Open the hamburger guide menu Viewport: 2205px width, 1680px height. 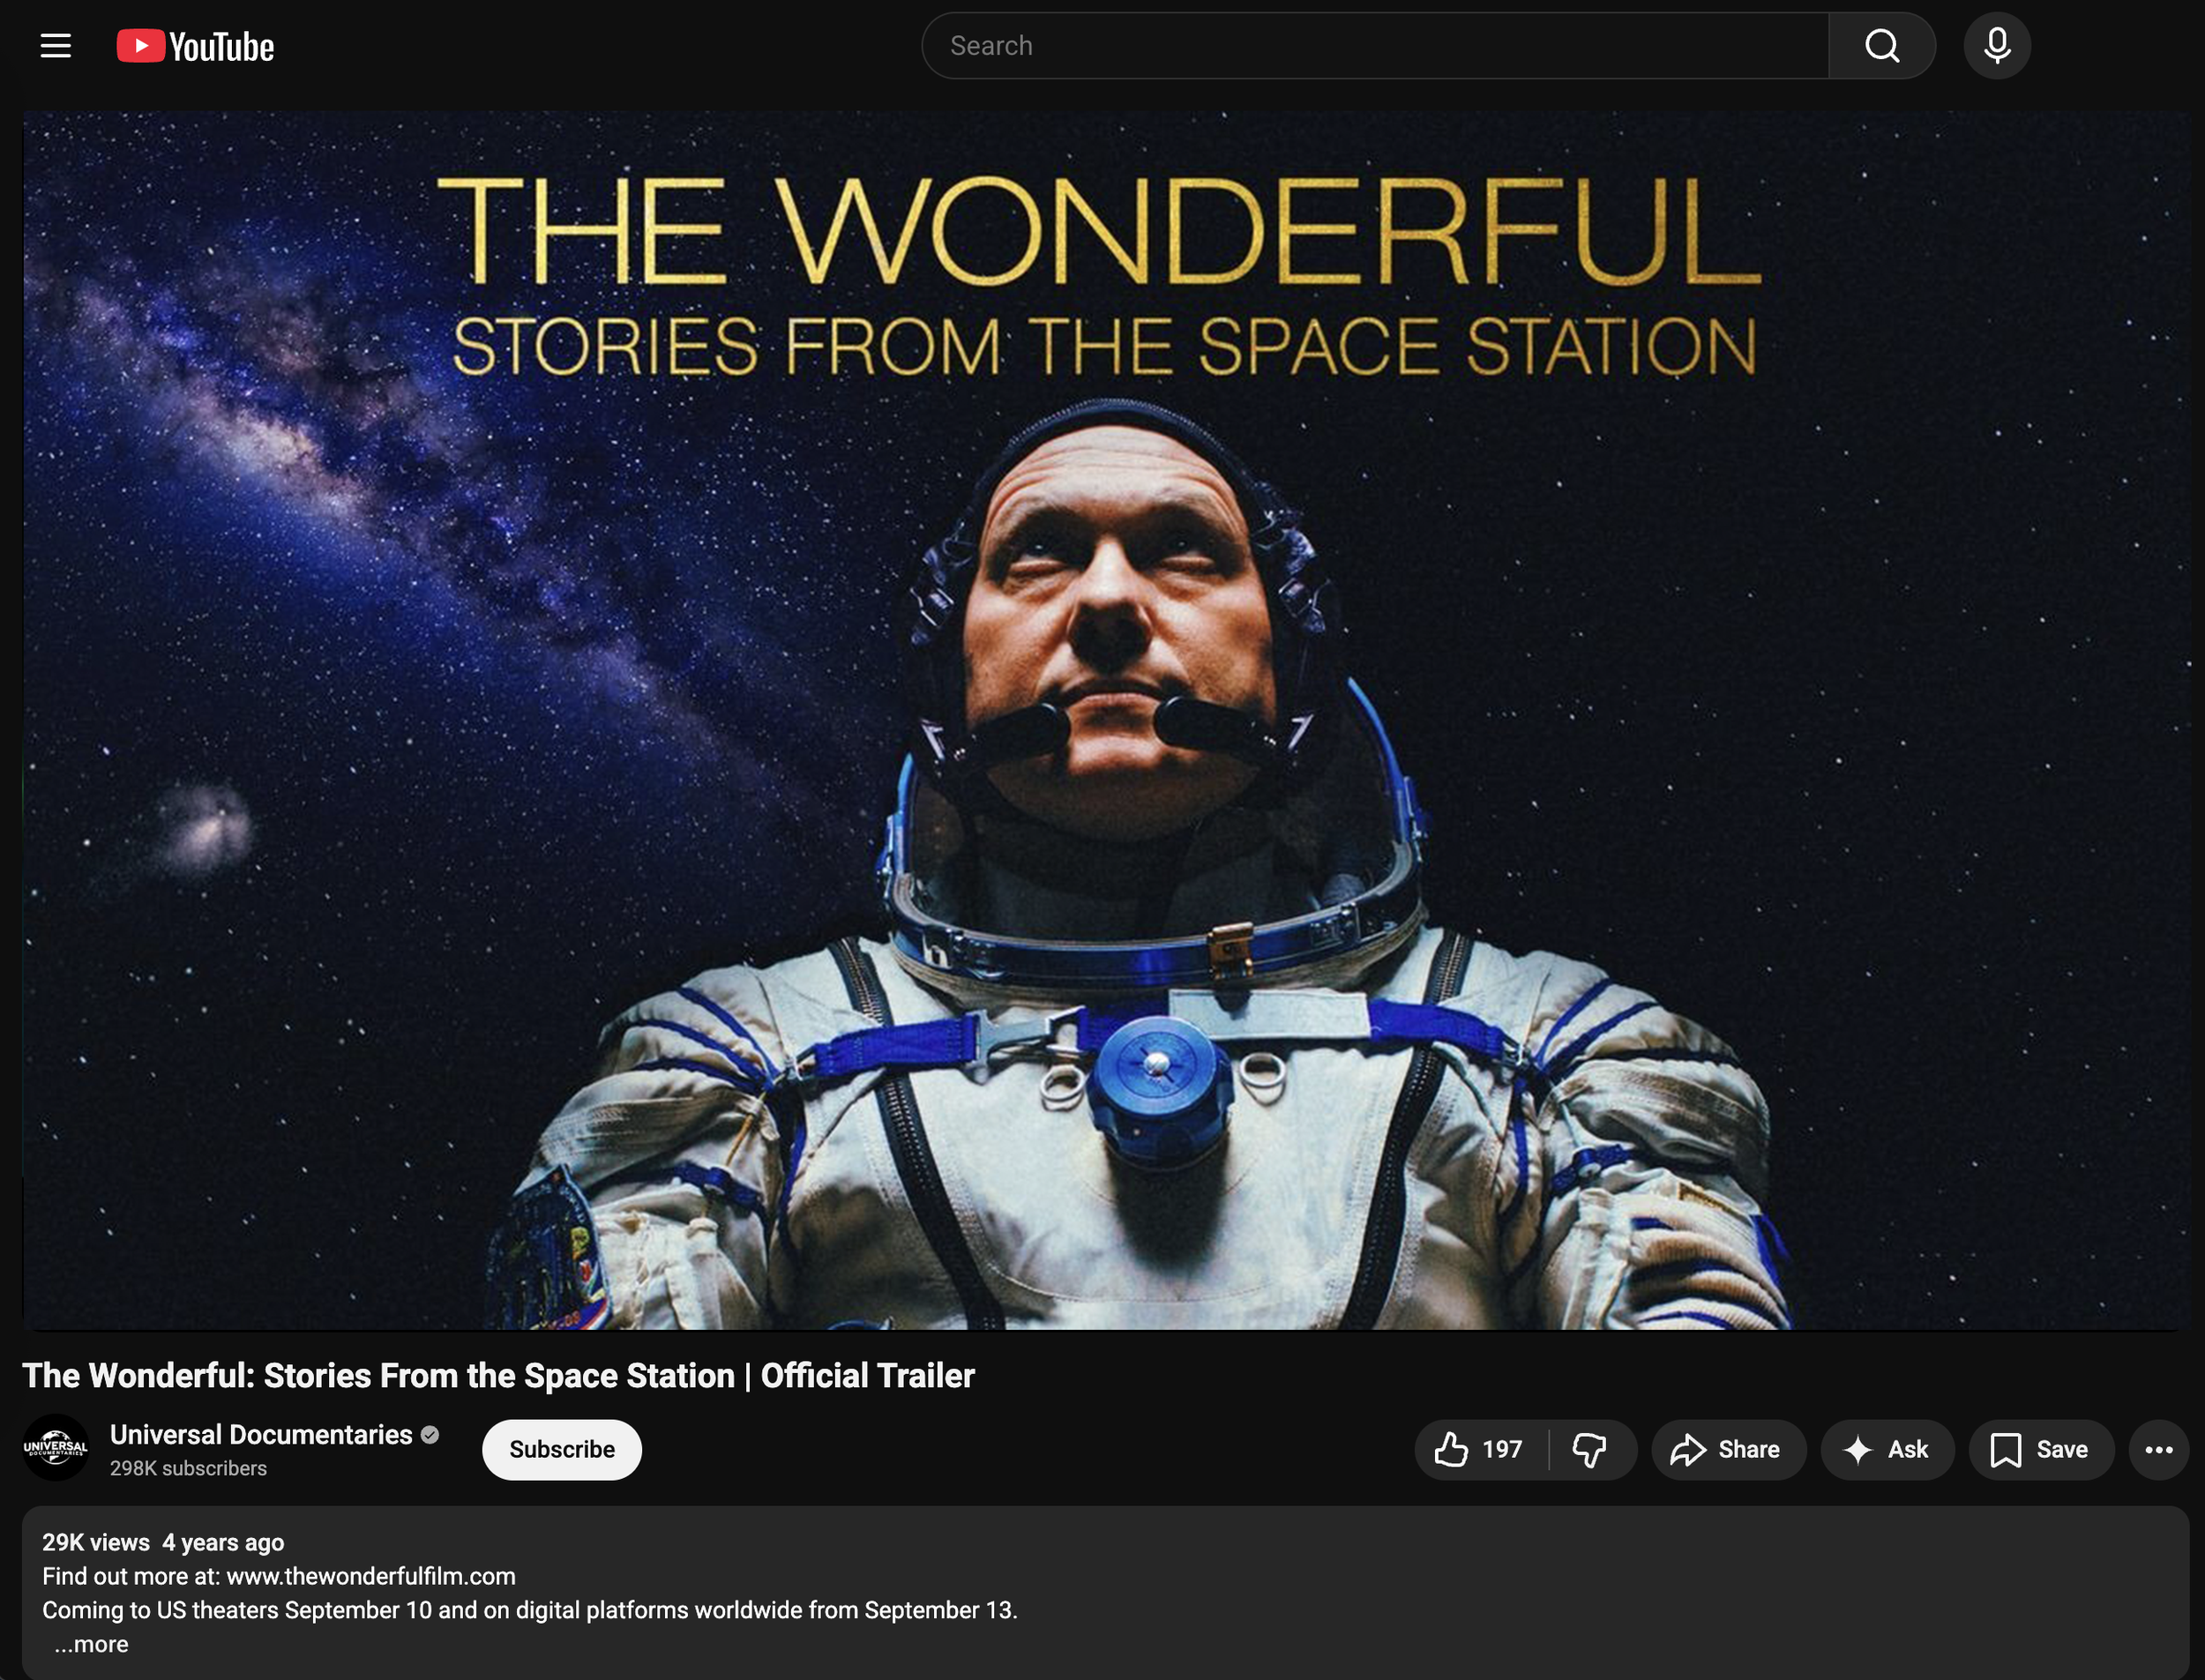(56, 46)
